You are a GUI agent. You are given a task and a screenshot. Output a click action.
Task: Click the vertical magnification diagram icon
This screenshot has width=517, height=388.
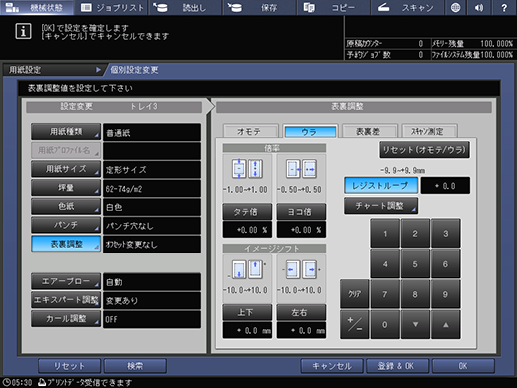pyautogui.click(x=247, y=169)
